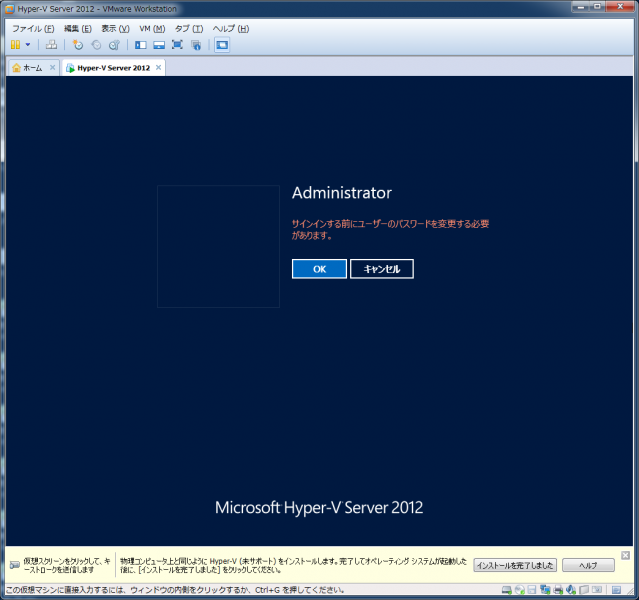Click the Send Ctrl+Alt+Del toolbar icon
Viewport: 639px width, 600px height.
pyautogui.click(x=51, y=44)
